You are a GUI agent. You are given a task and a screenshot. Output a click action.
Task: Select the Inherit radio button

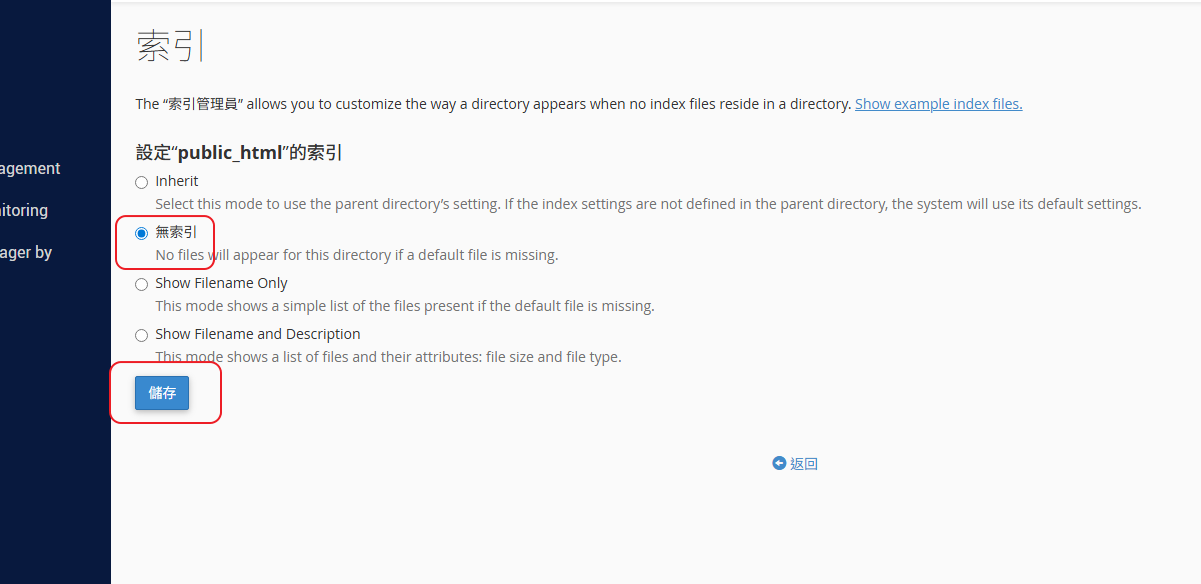coord(141,182)
